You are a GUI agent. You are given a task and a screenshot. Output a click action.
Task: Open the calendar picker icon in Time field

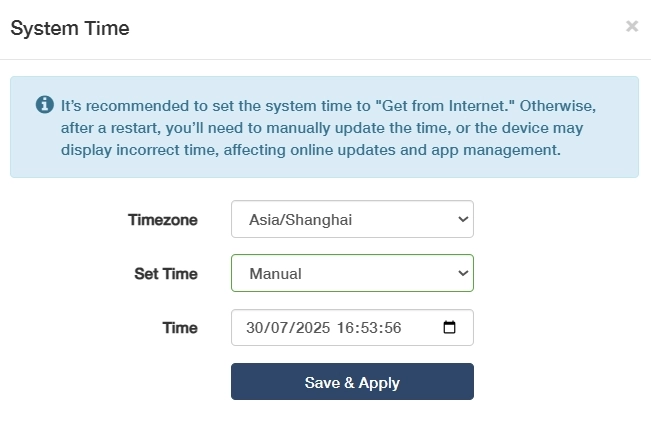point(449,327)
